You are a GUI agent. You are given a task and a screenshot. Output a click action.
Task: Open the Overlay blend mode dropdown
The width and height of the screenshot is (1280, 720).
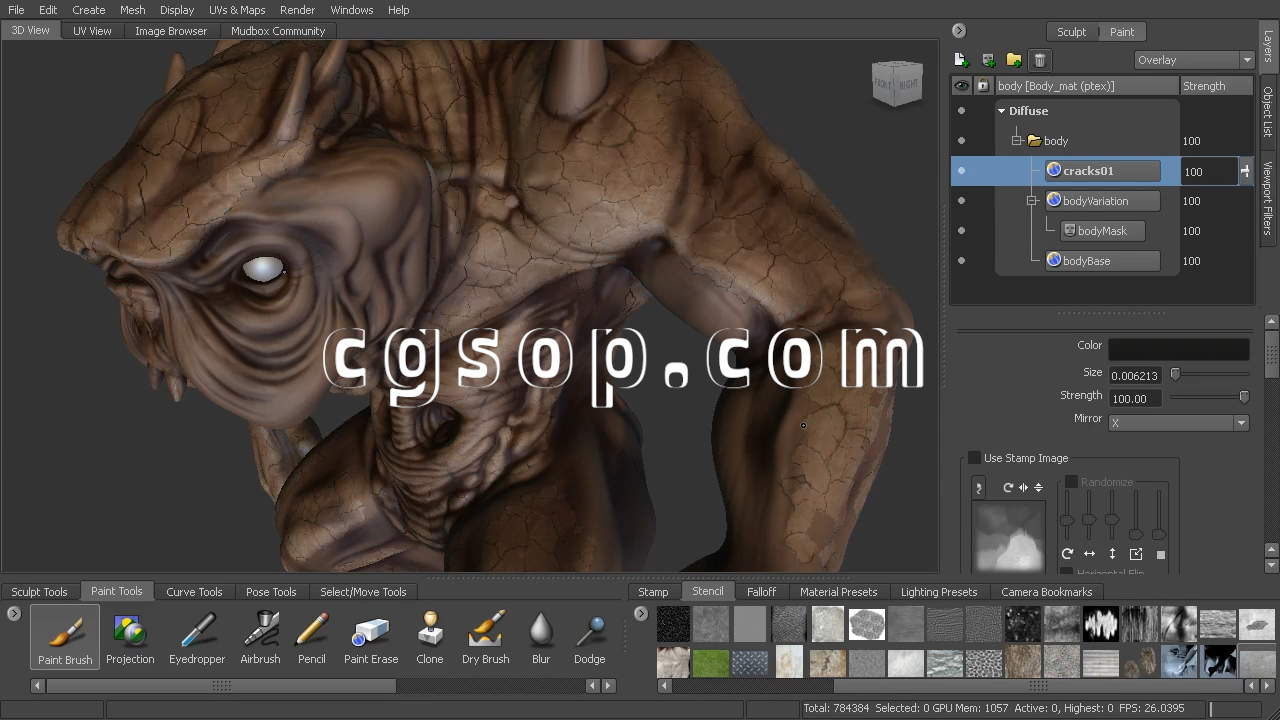click(1194, 60)
